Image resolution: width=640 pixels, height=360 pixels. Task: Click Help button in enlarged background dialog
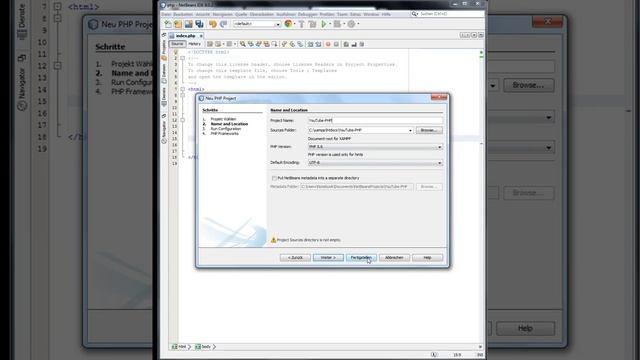[x=525, y=329]
